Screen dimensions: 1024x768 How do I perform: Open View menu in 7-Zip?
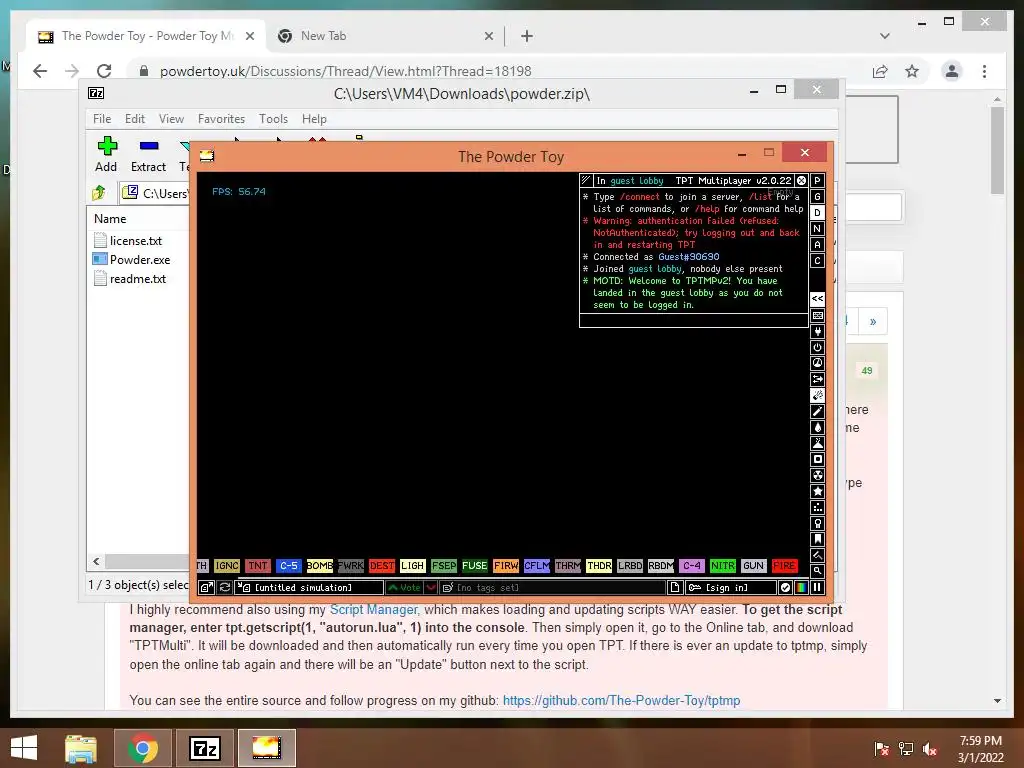[171, 119]
